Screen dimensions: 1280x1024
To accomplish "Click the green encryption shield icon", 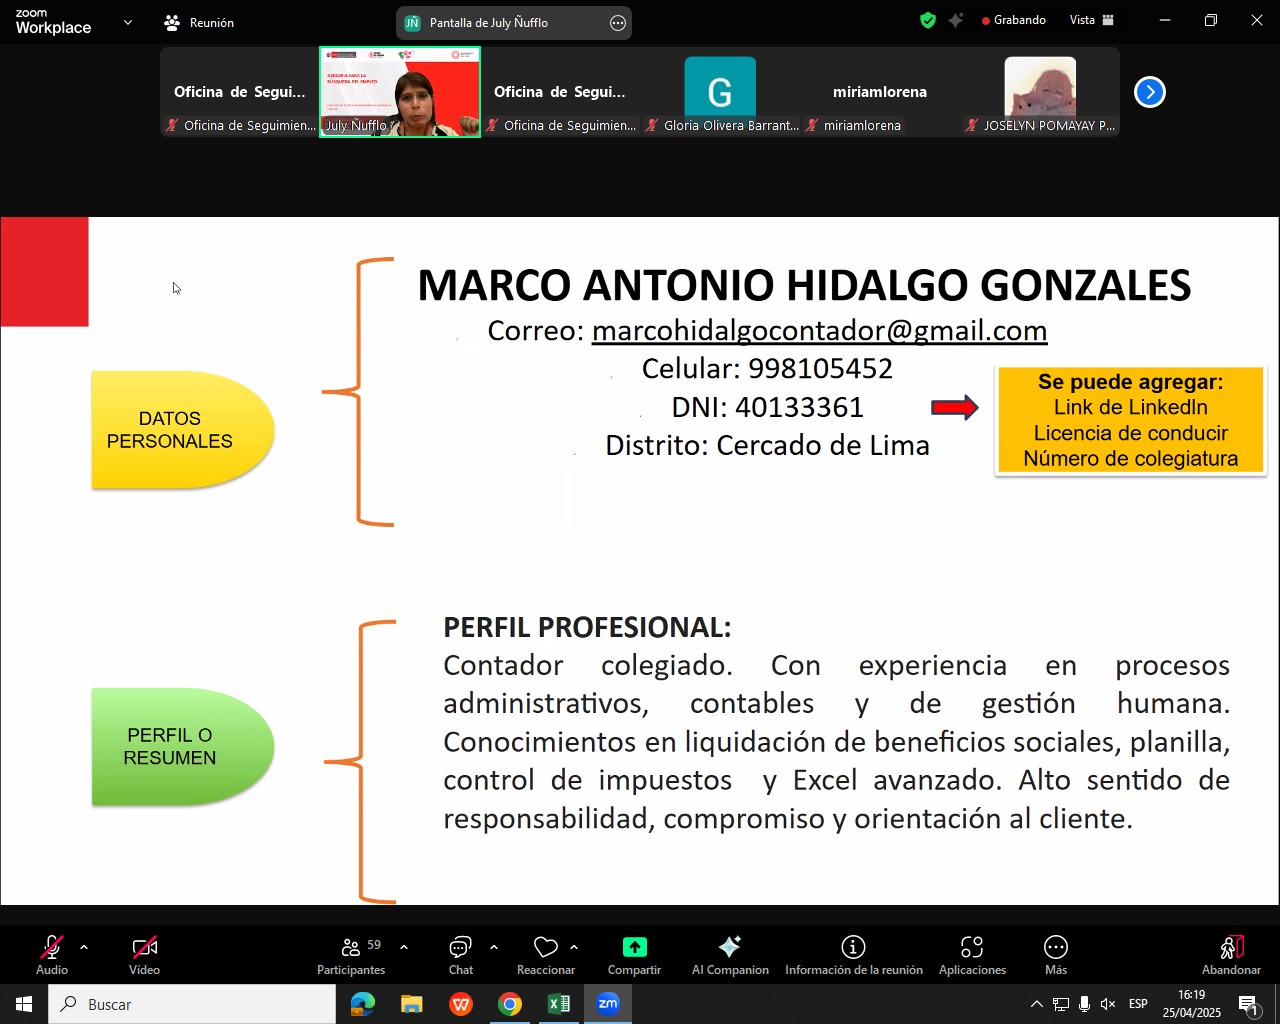I will (x=928, y=20).
